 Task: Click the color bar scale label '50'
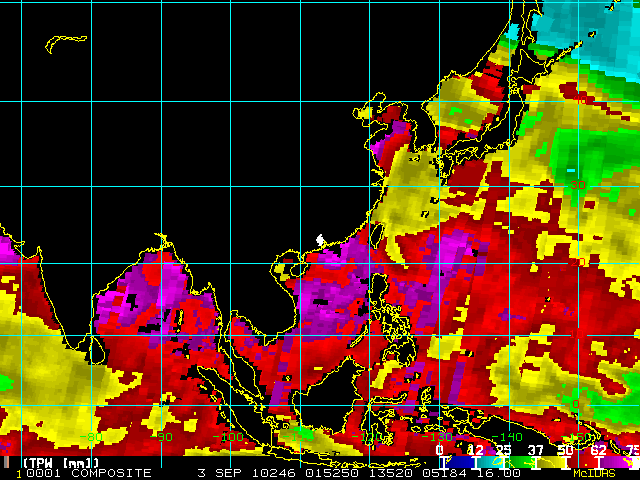click(566, 450)
